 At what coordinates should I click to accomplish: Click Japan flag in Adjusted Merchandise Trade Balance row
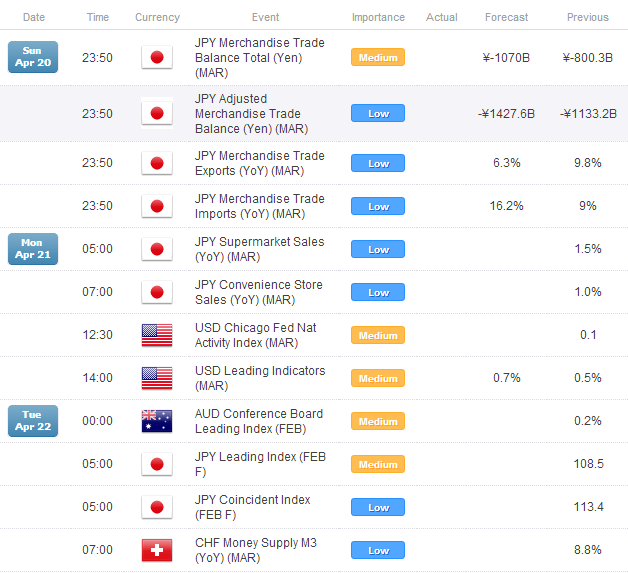tap(157, 113)
